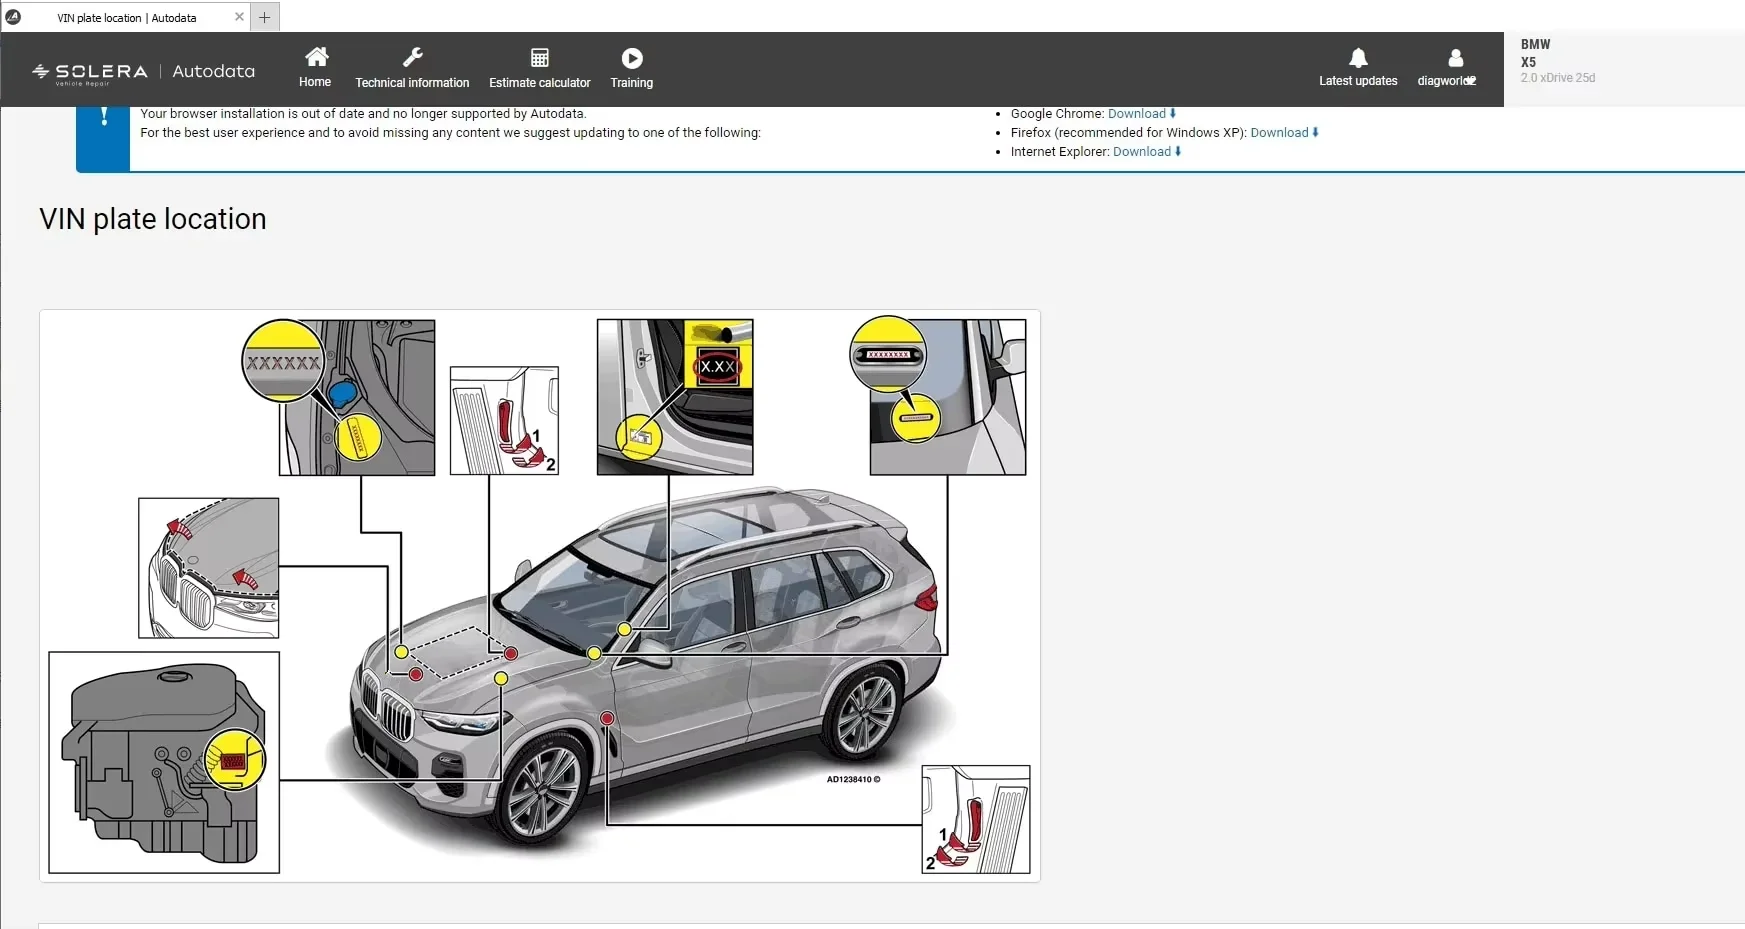This screenshot has width=1745, height=929.
Task: Open a new tab with the plus button
Action: click(264, 17)
